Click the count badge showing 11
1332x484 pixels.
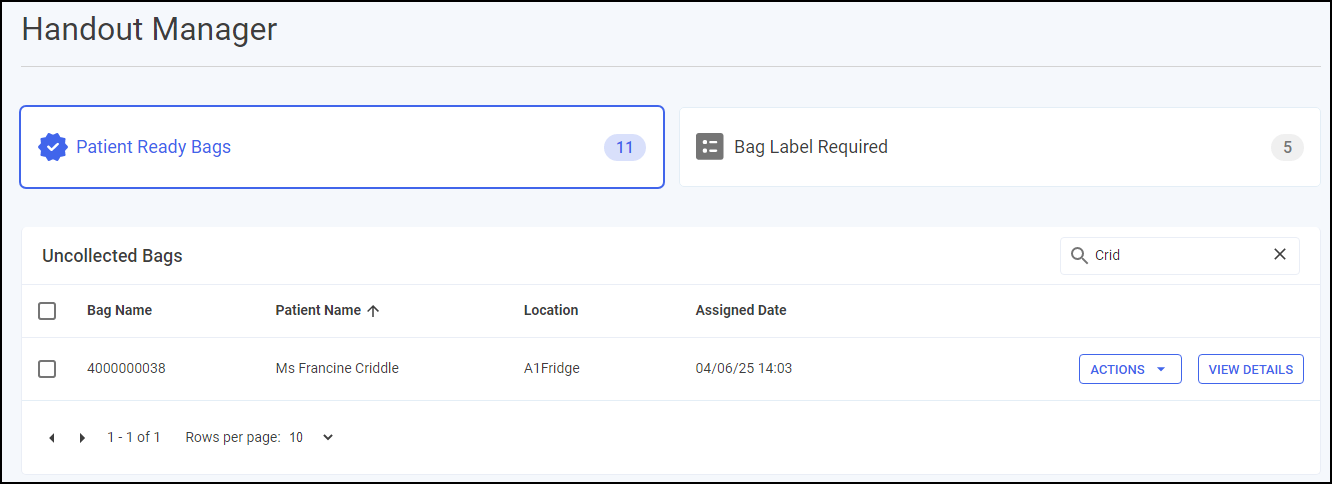(x=624, y=148)
